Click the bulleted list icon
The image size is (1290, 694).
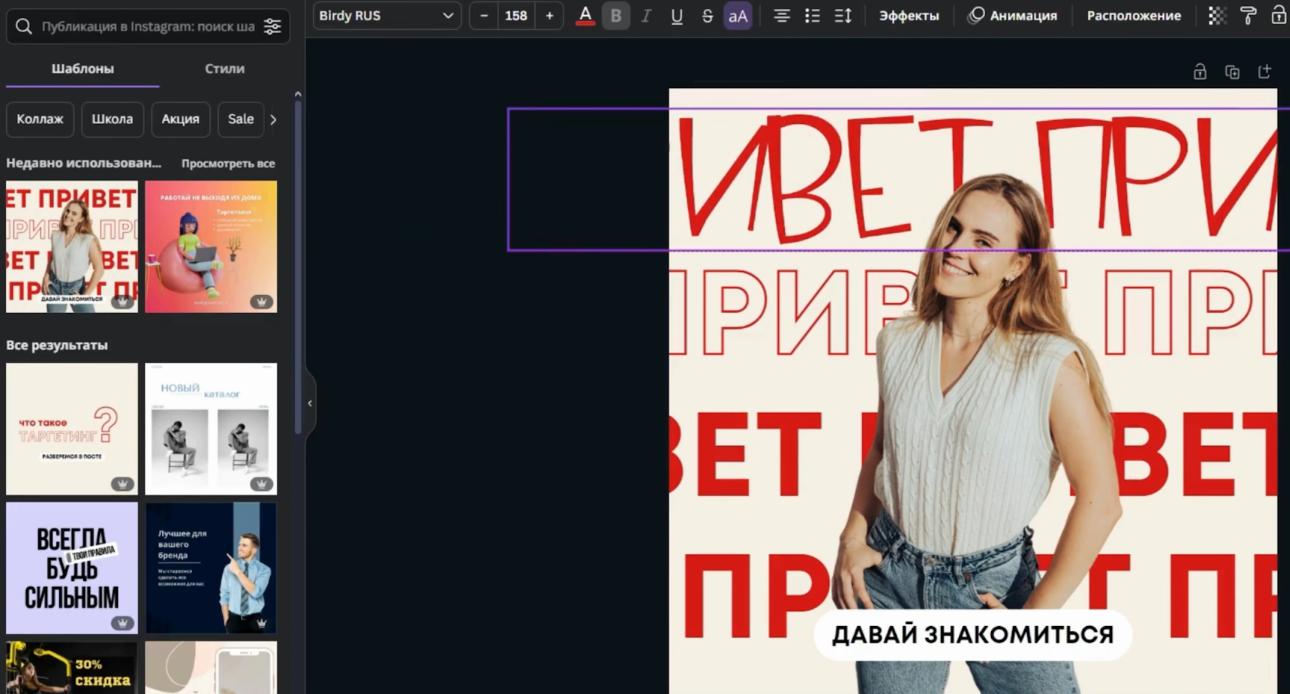(812, 16)
